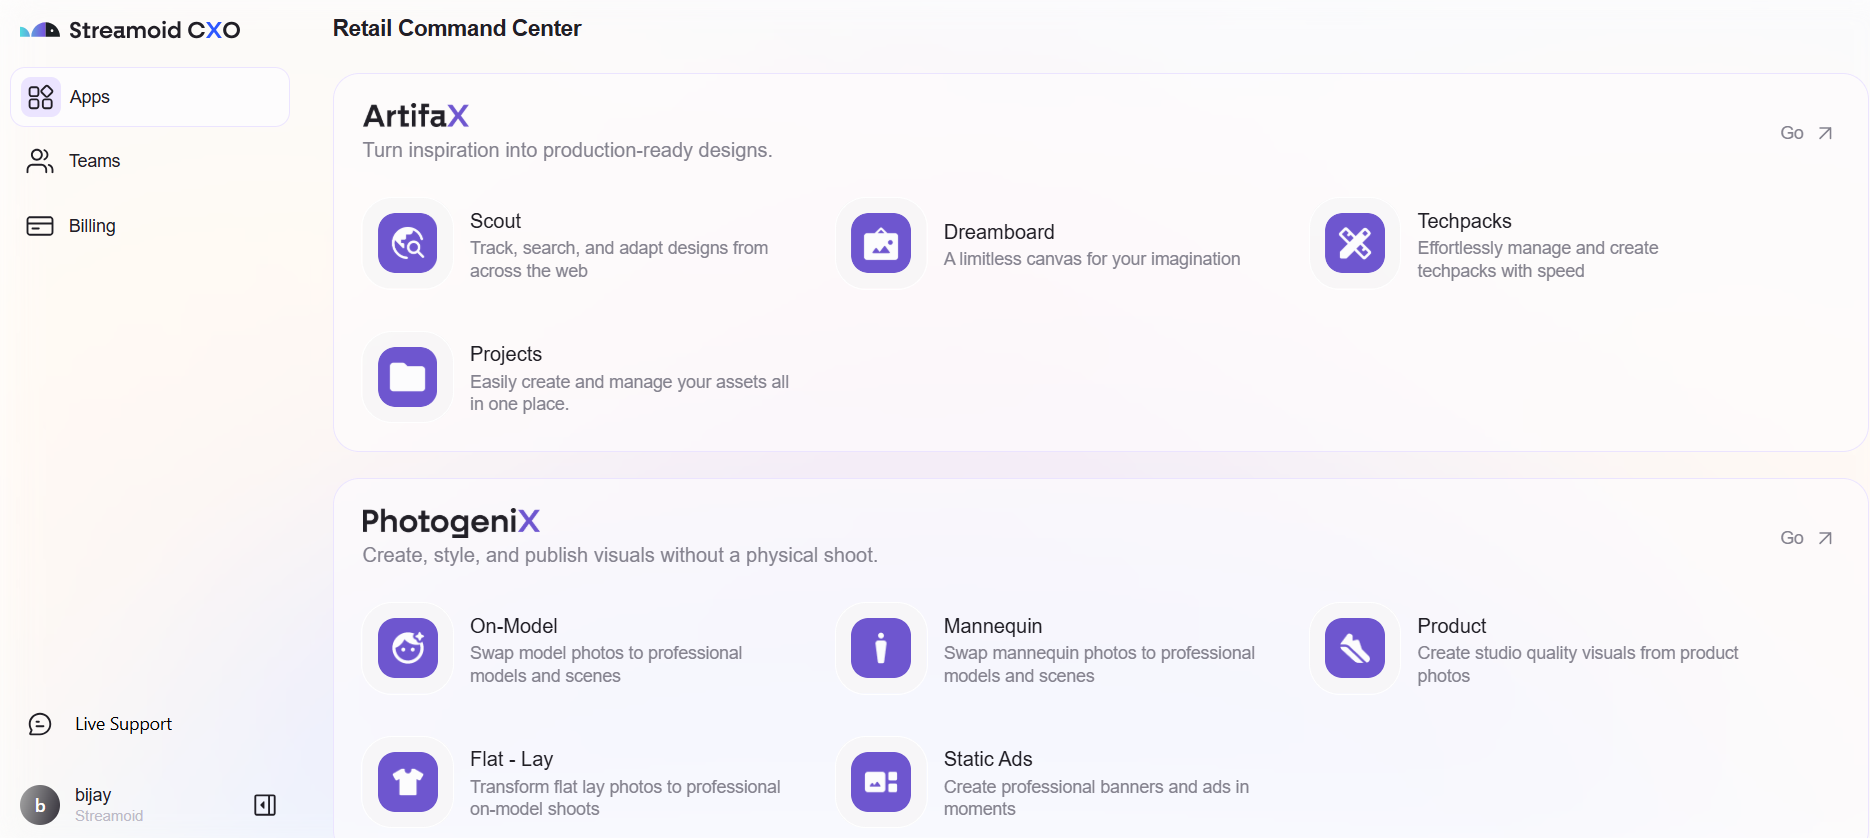Go to Teams in sidebar
This screenshot has width=1870, height=838.
tap(94, 161)
